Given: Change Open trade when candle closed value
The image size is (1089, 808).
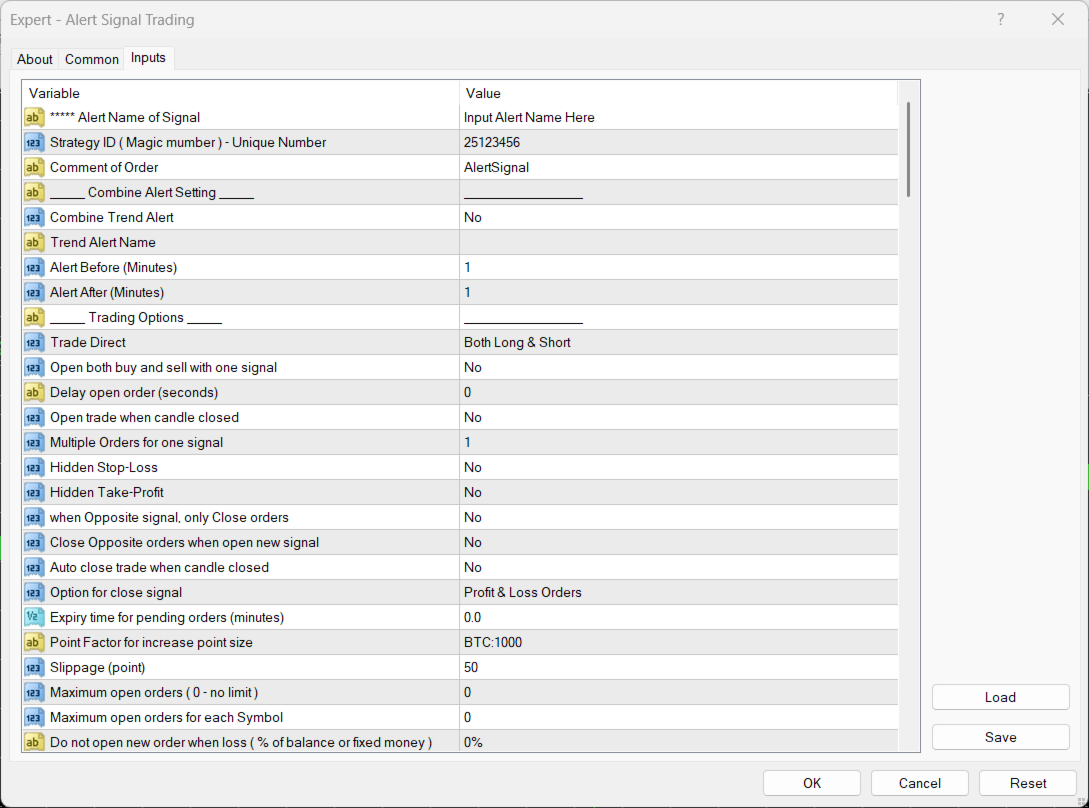Looking at the screenshot, I should click(679, 418).
